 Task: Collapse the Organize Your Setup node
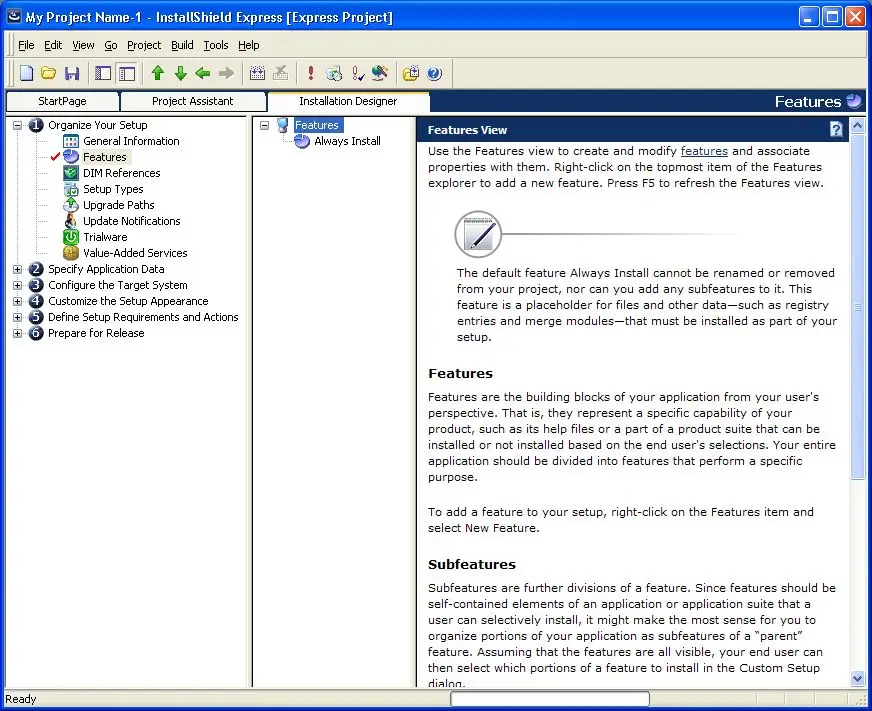17,125
